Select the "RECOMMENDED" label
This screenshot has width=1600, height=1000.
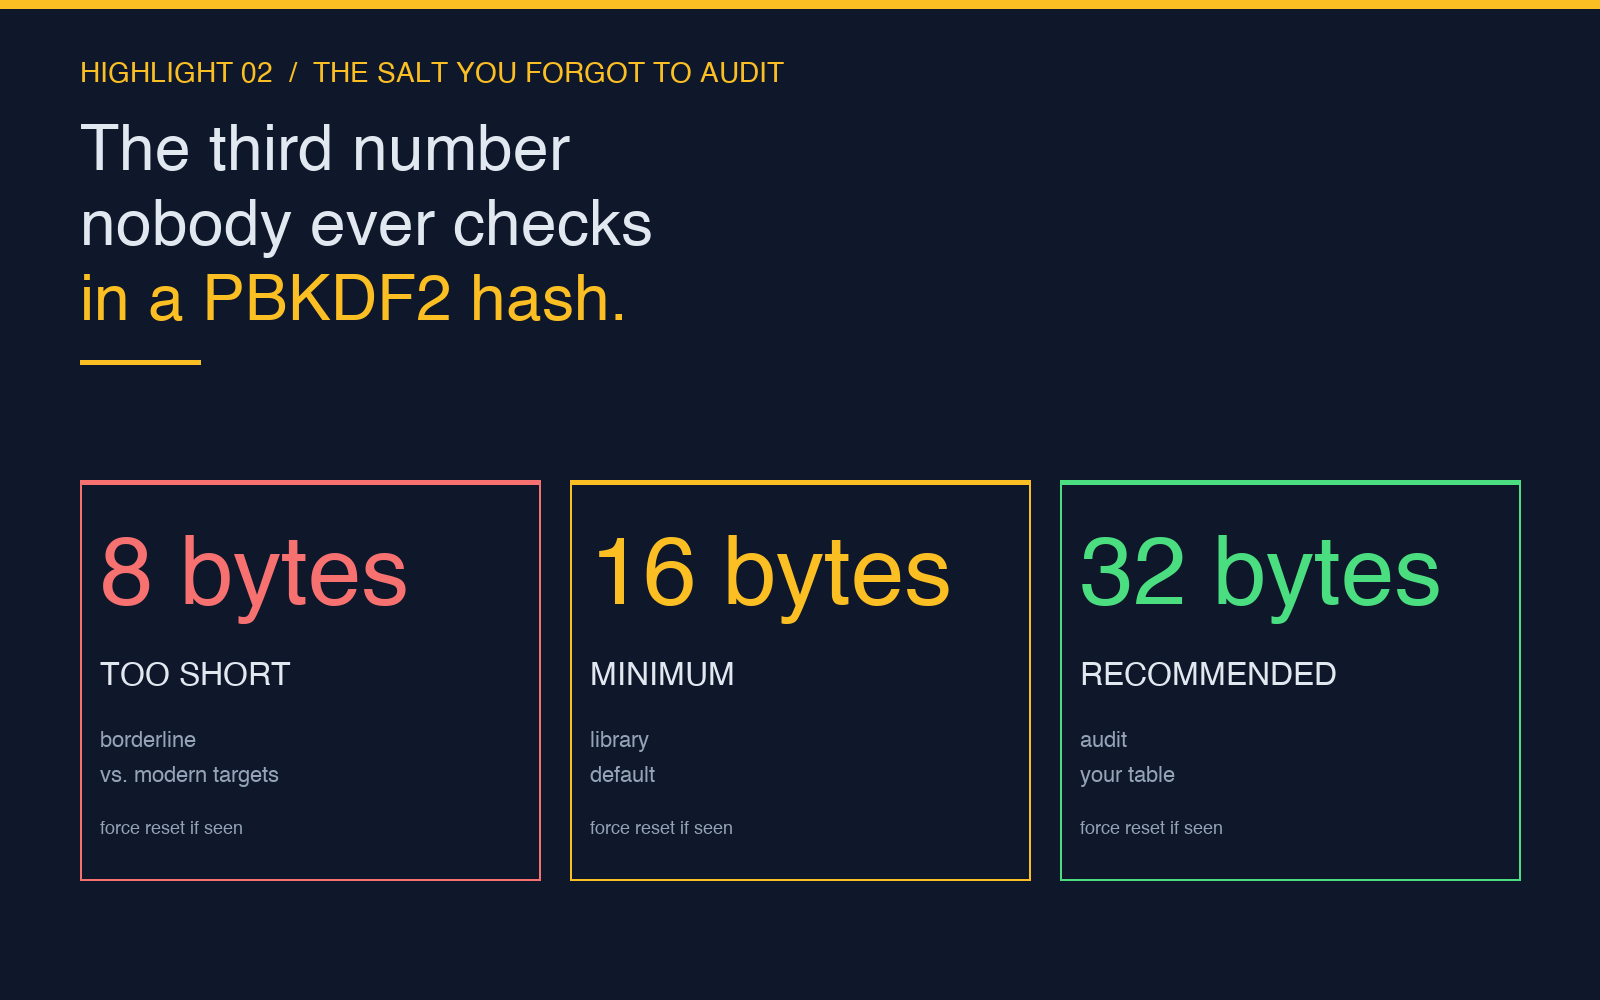[1208, 674]
